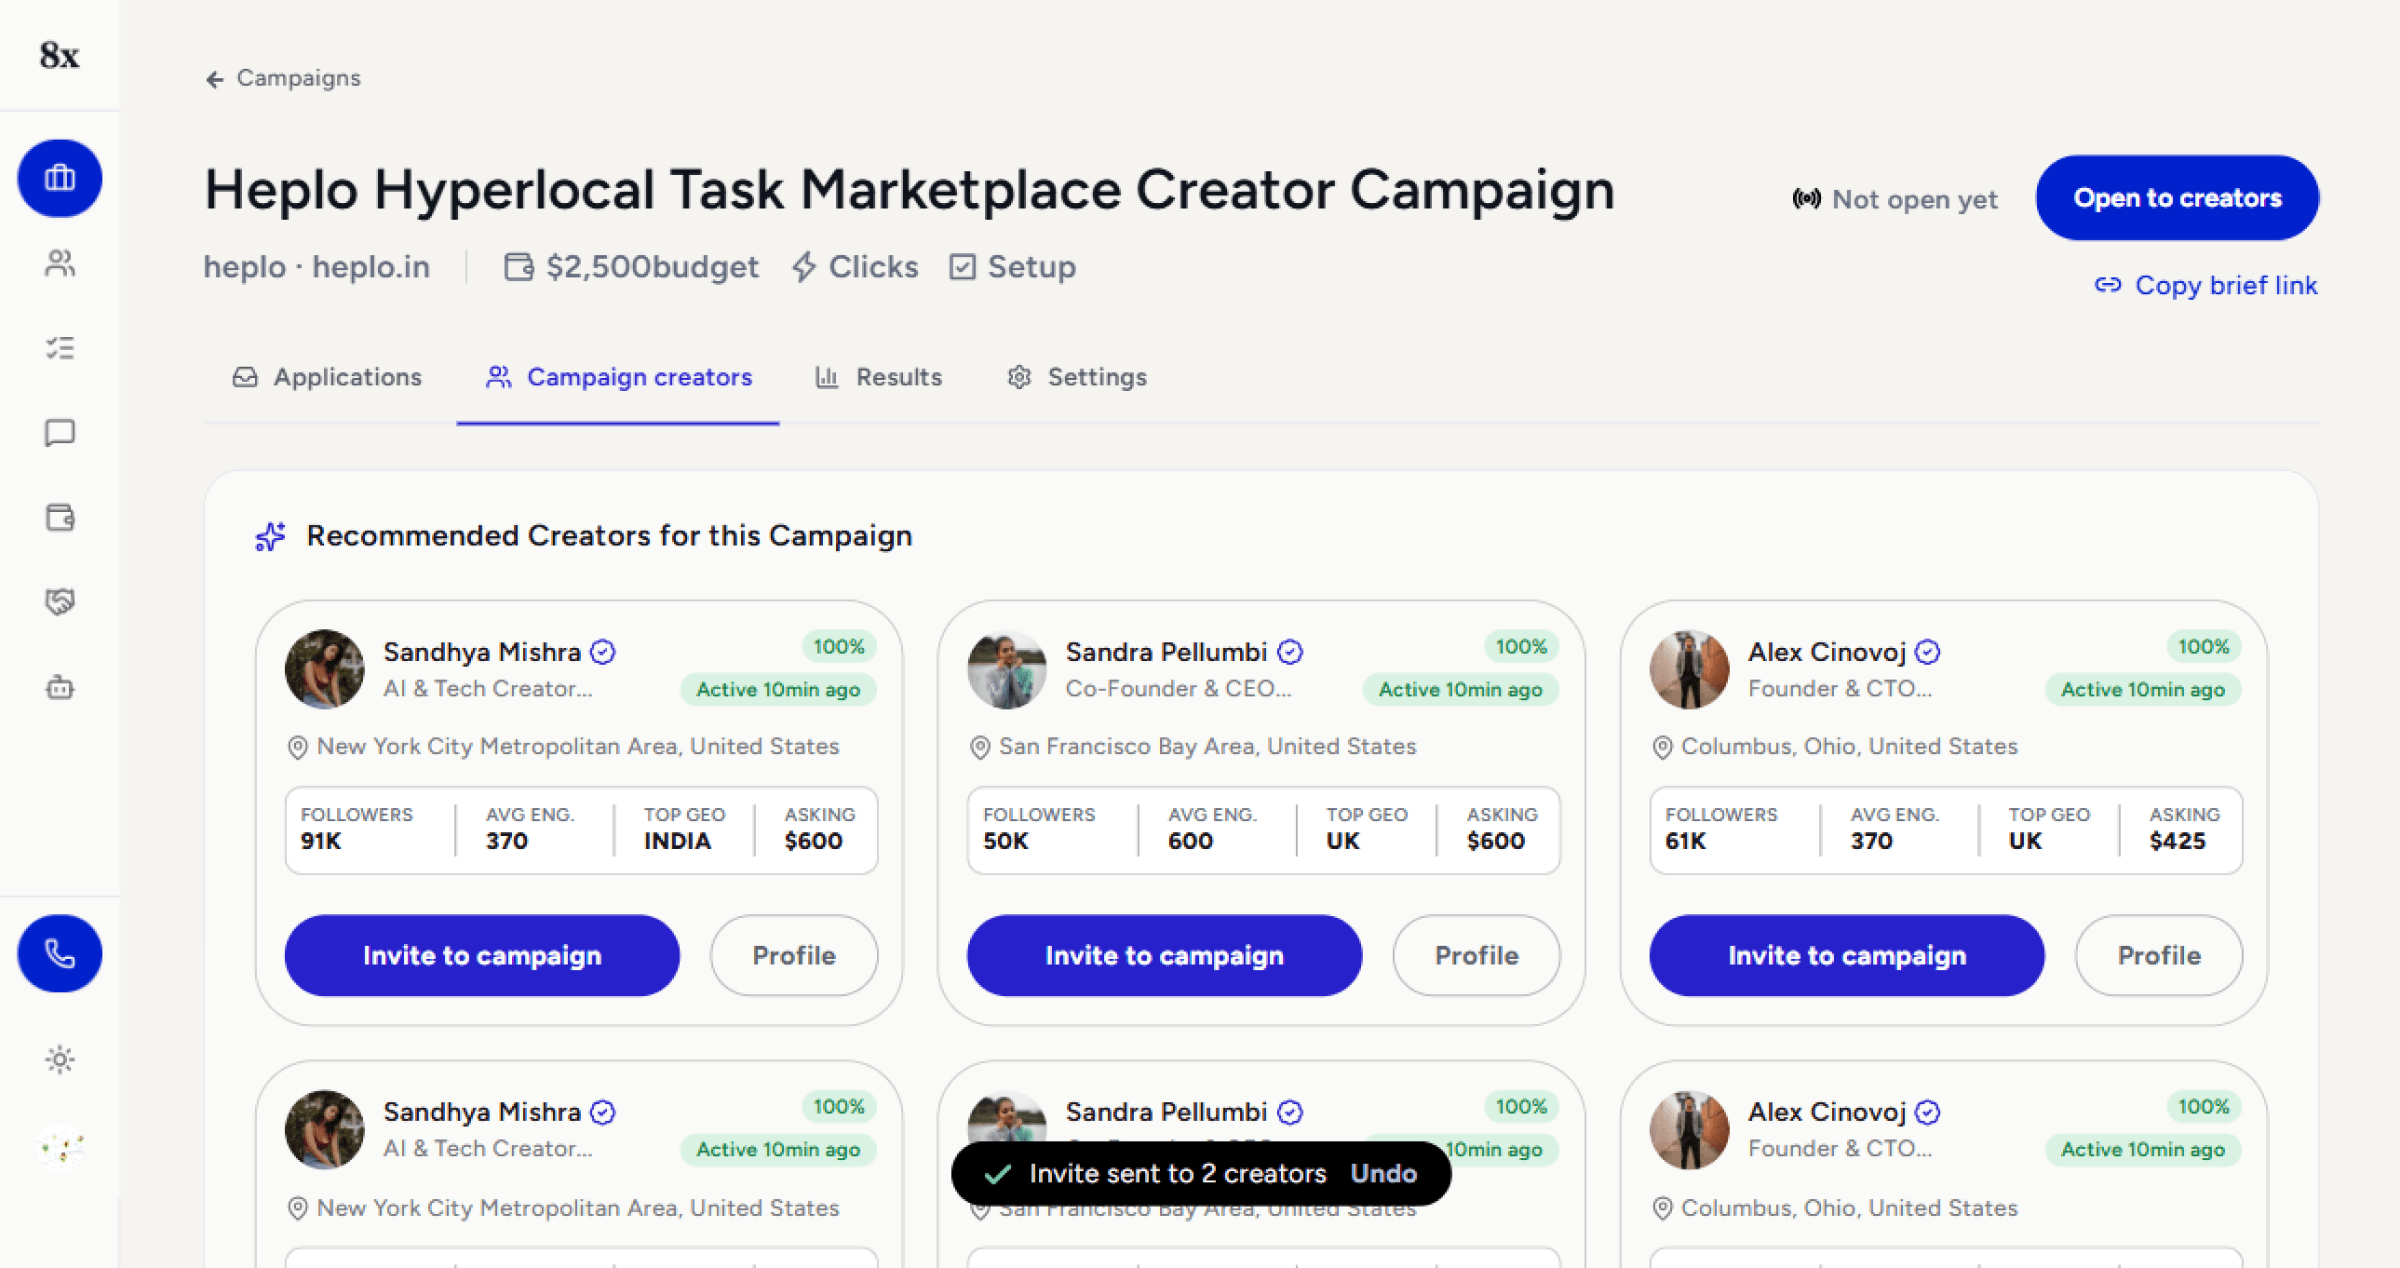The height and width of the screenshot is (1268, 2400).
Task: Click the Not open yet broadcast status
Action: (x=1895, y=199)
